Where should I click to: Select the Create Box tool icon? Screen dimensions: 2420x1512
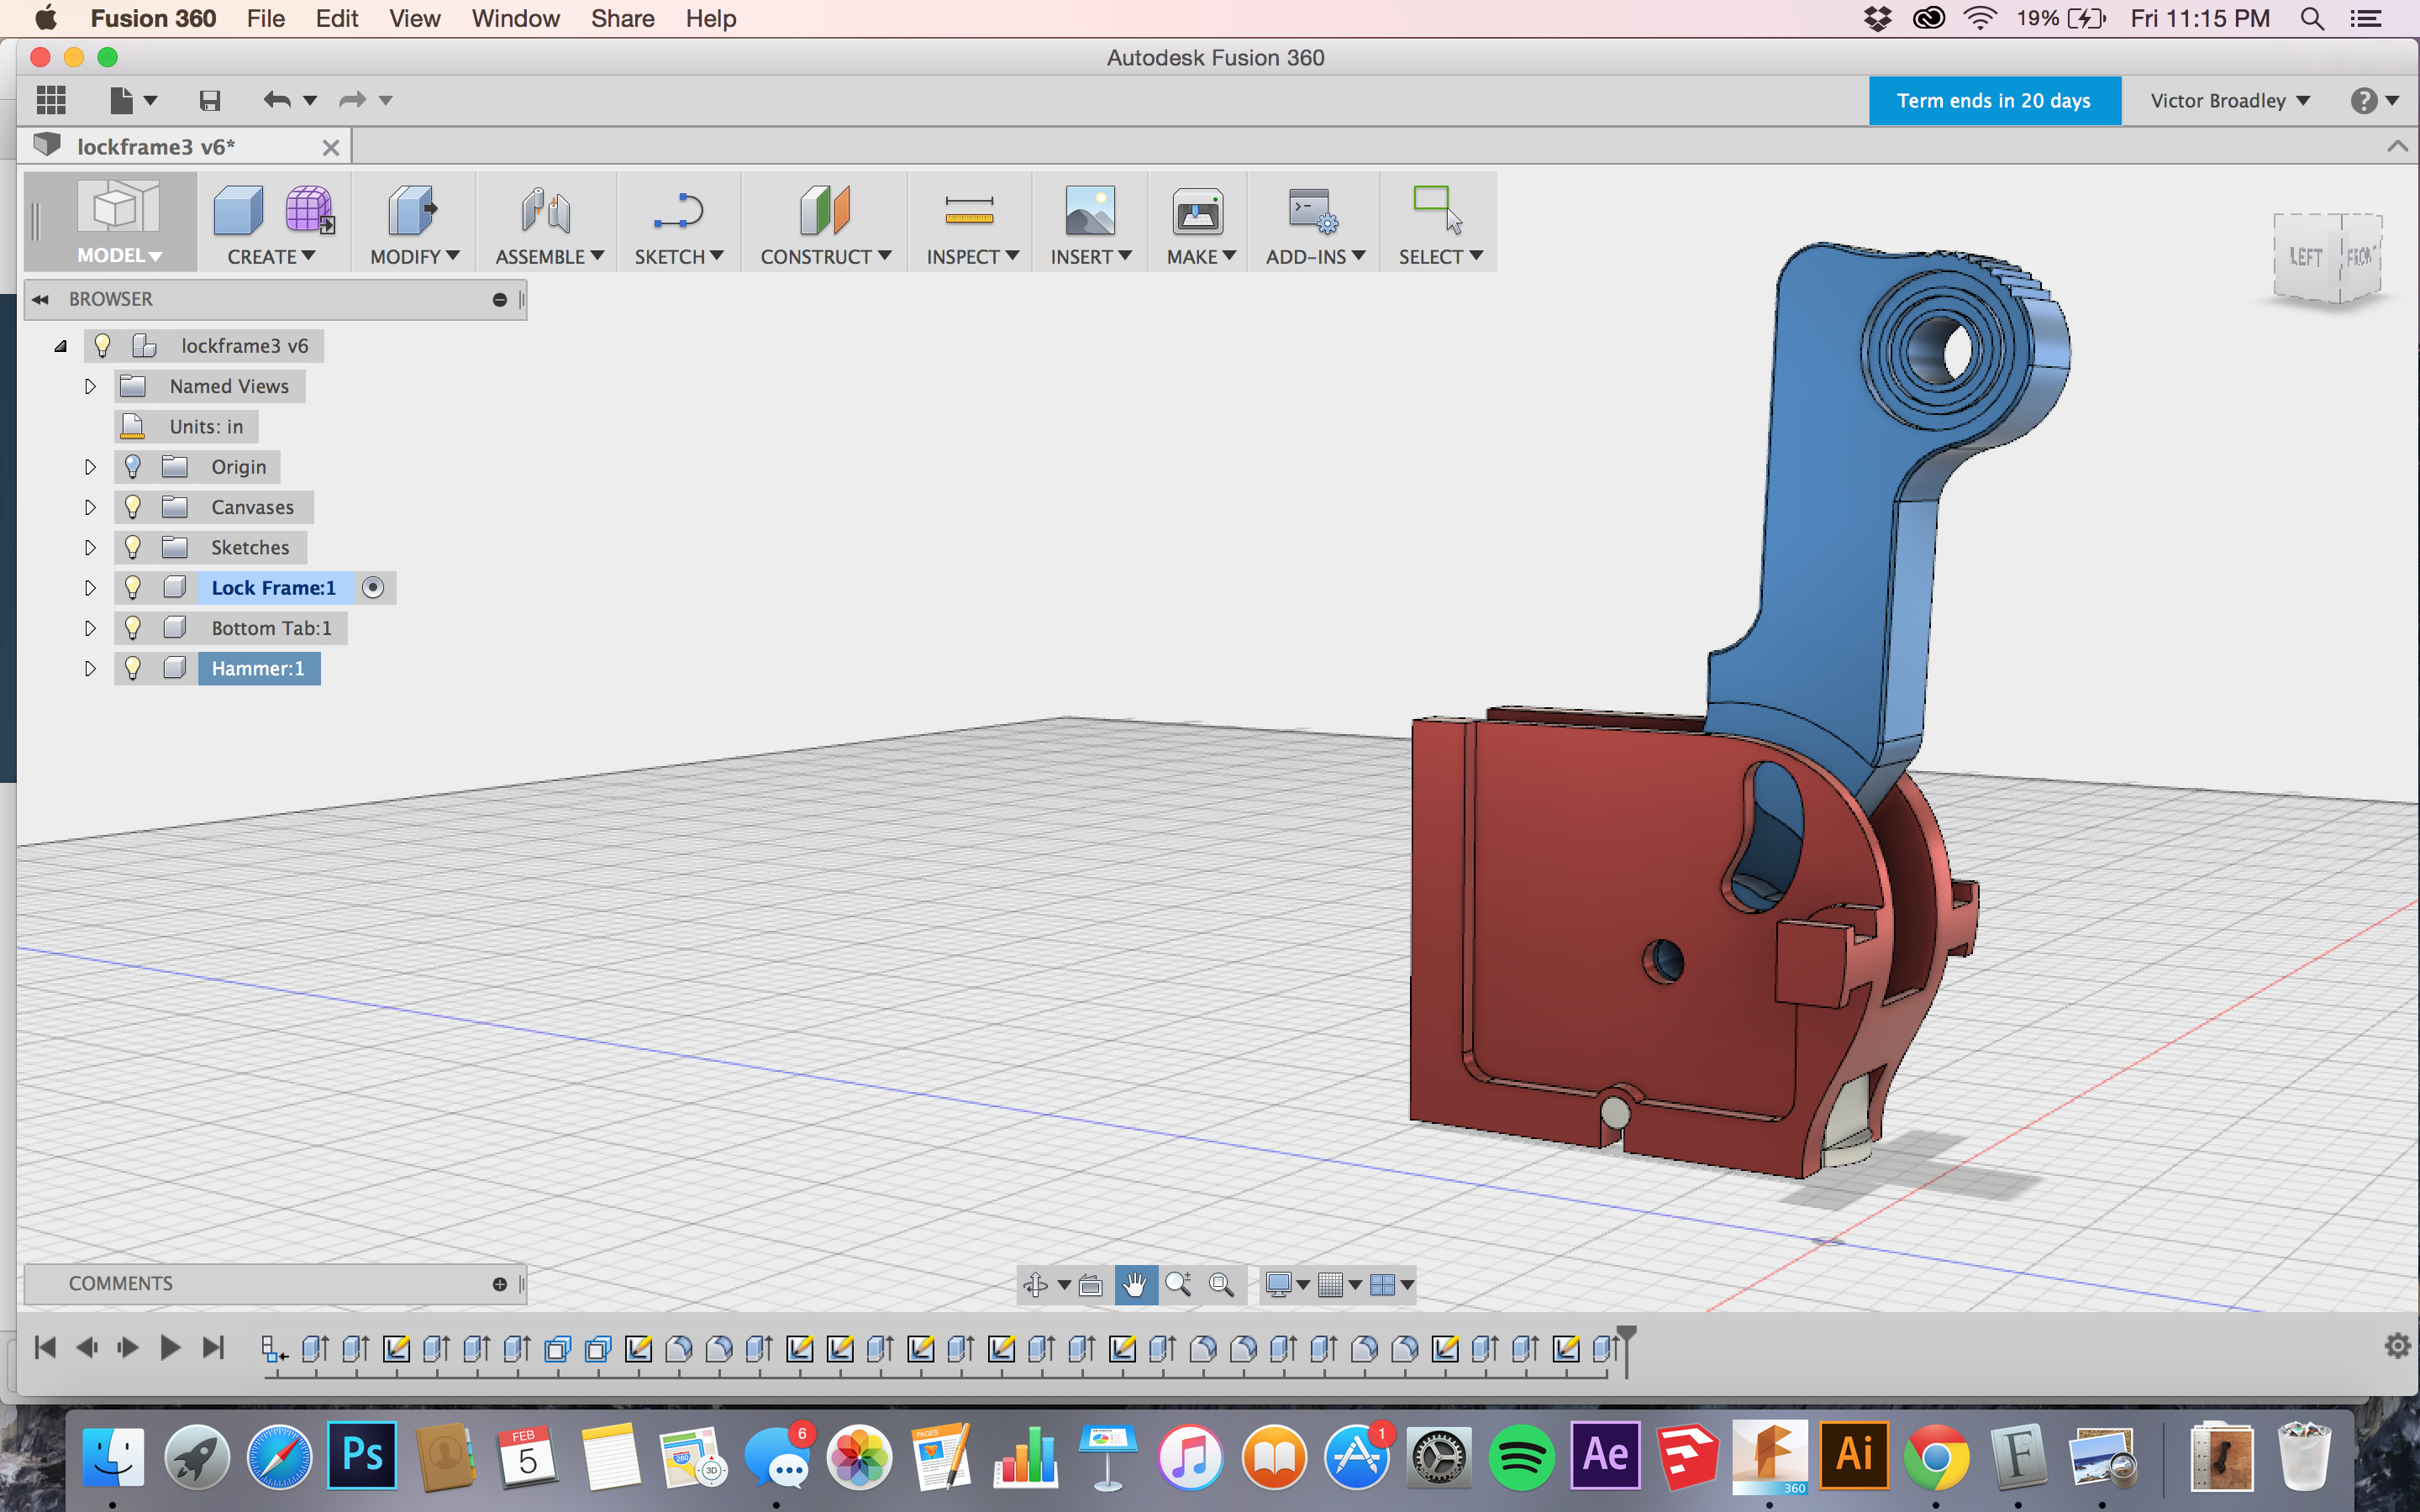point(238,210)
